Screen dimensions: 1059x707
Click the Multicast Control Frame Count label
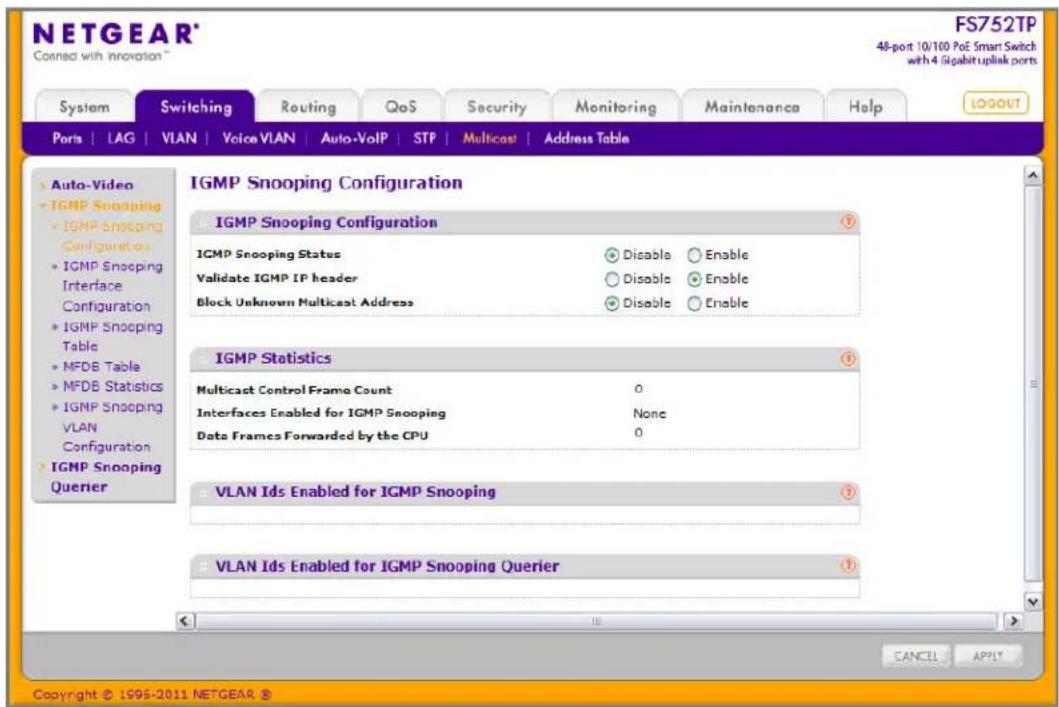294,390
